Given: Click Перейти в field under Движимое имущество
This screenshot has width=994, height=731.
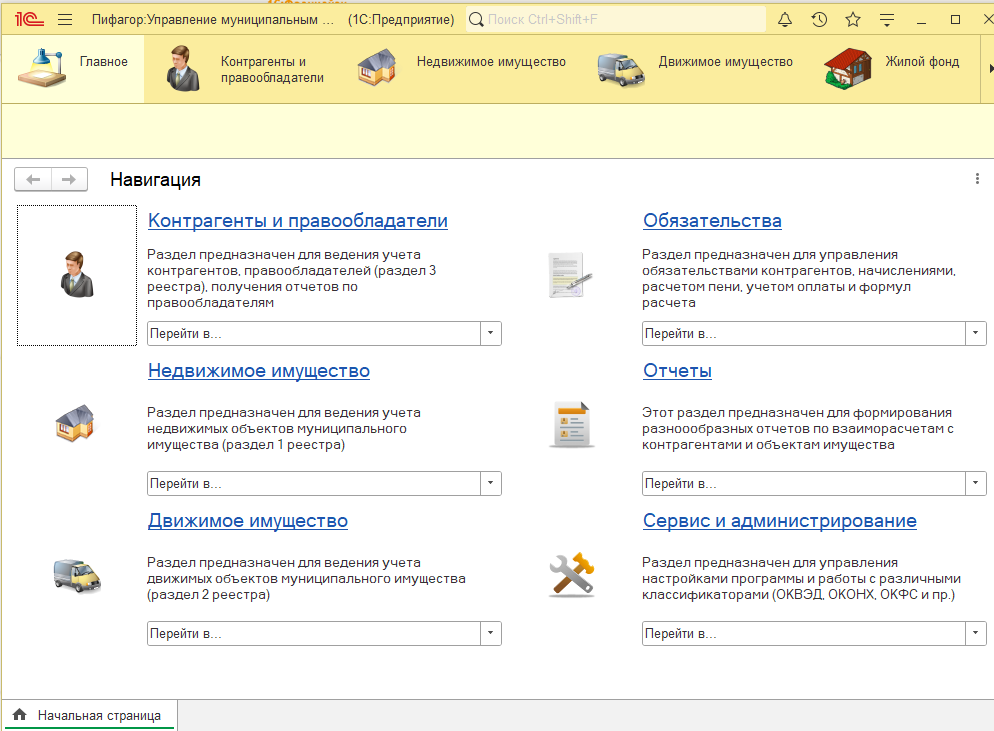Looking at the screenshot, I should tap(314, 633).
